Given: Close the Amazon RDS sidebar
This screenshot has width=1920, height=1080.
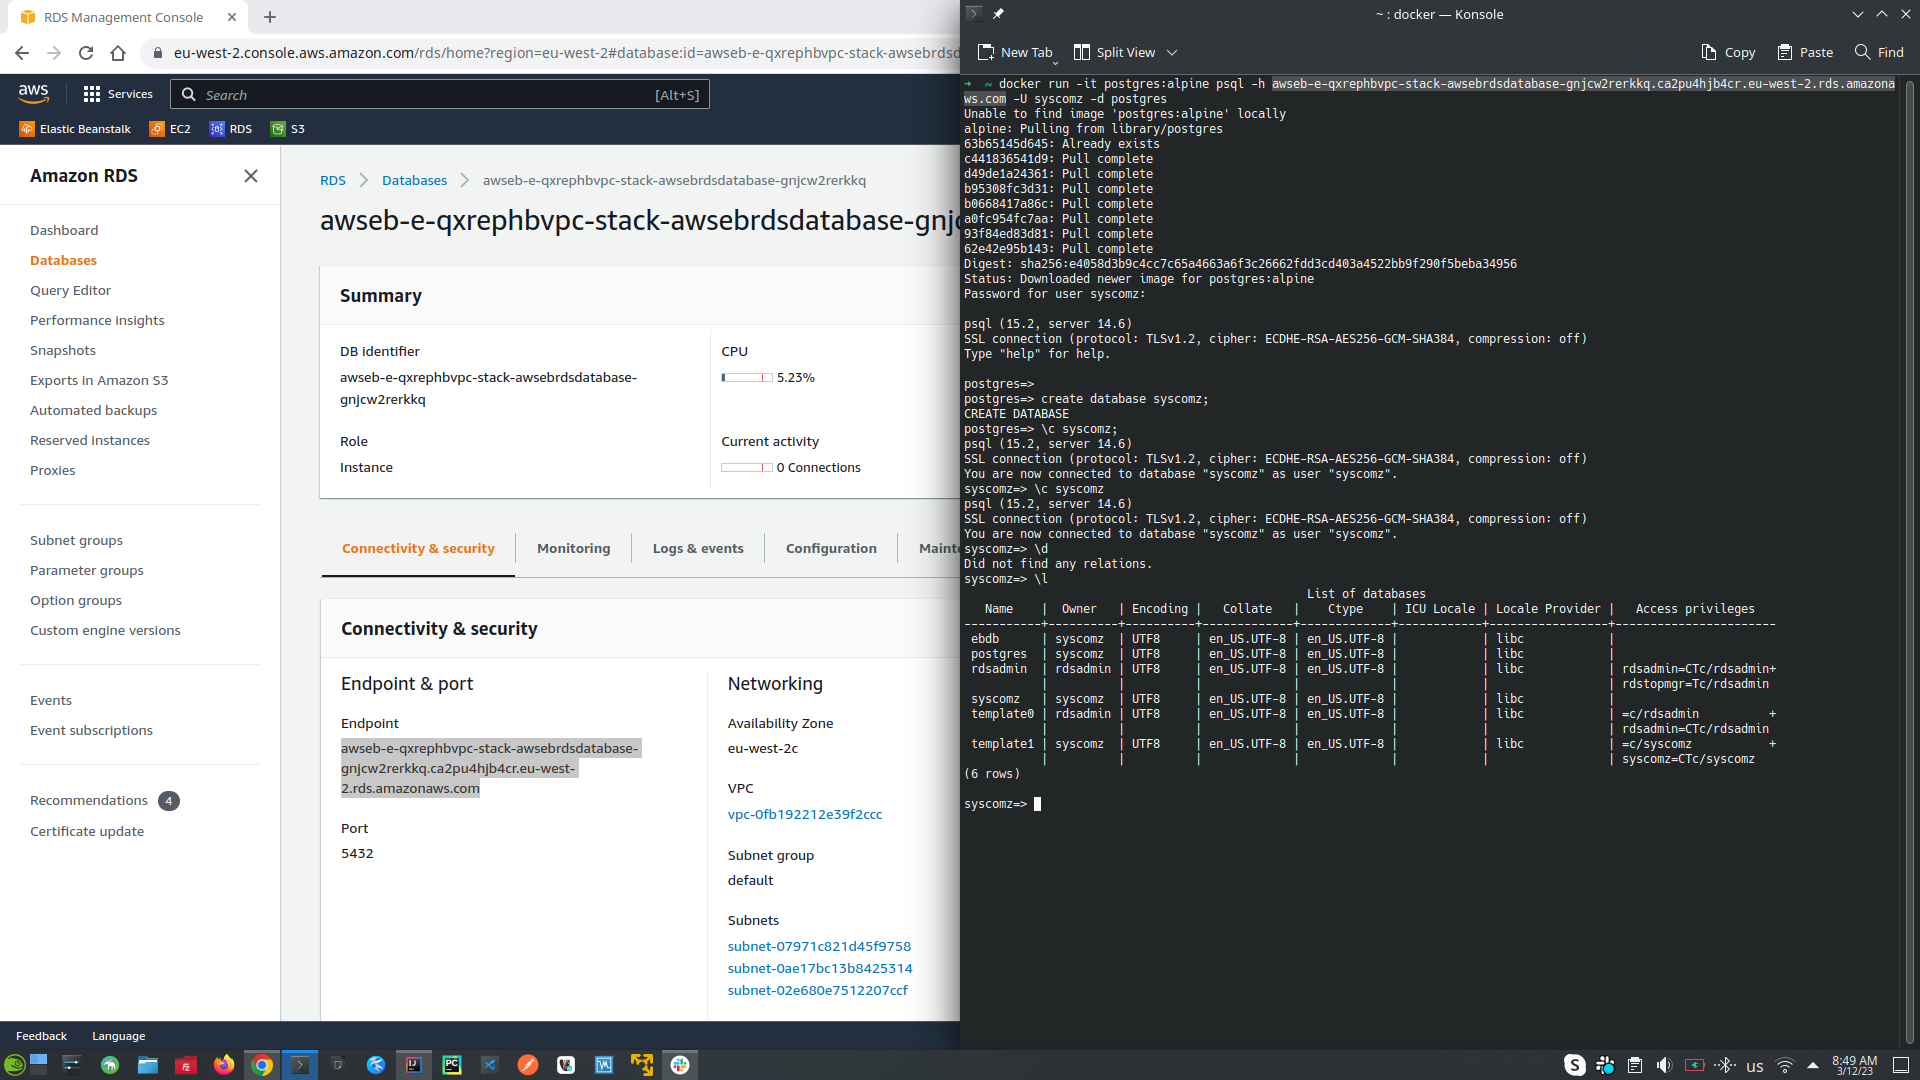Looking at the screenshot, I should click(x=251, y=176).
